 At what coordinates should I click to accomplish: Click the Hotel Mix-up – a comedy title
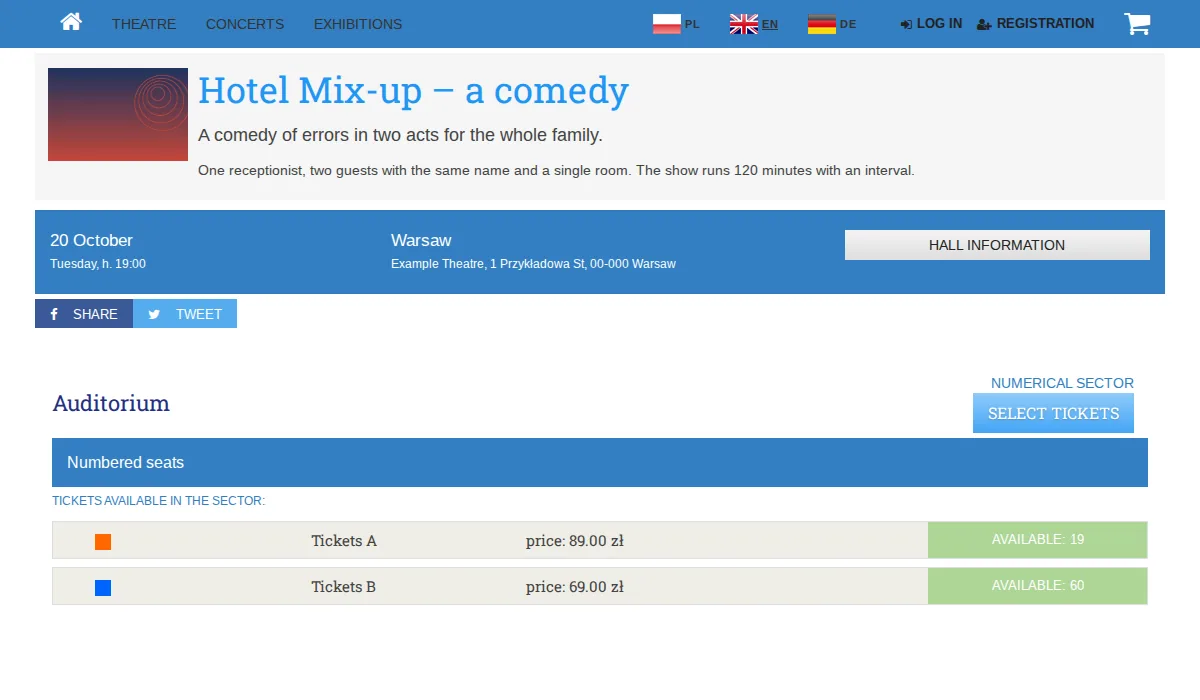[x=413, y=90]
